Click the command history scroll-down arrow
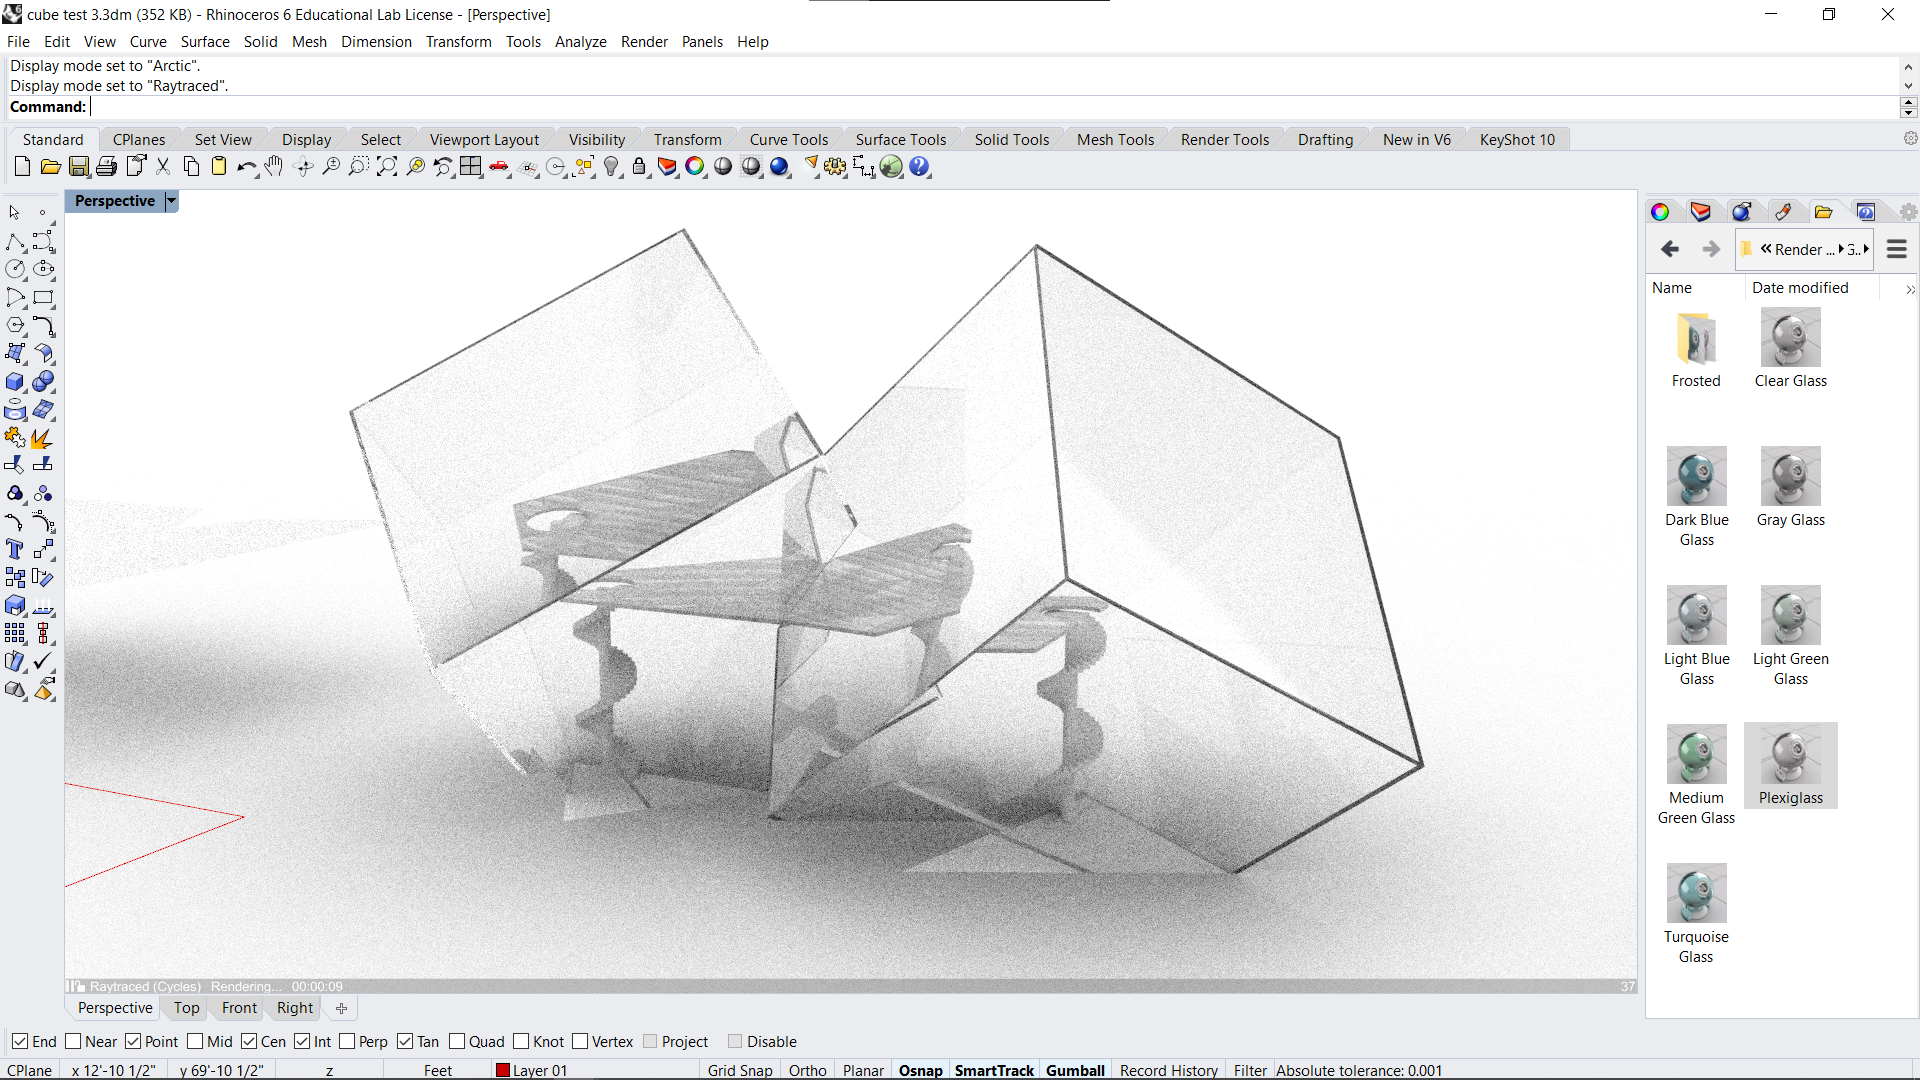 tap(1908, 86)
